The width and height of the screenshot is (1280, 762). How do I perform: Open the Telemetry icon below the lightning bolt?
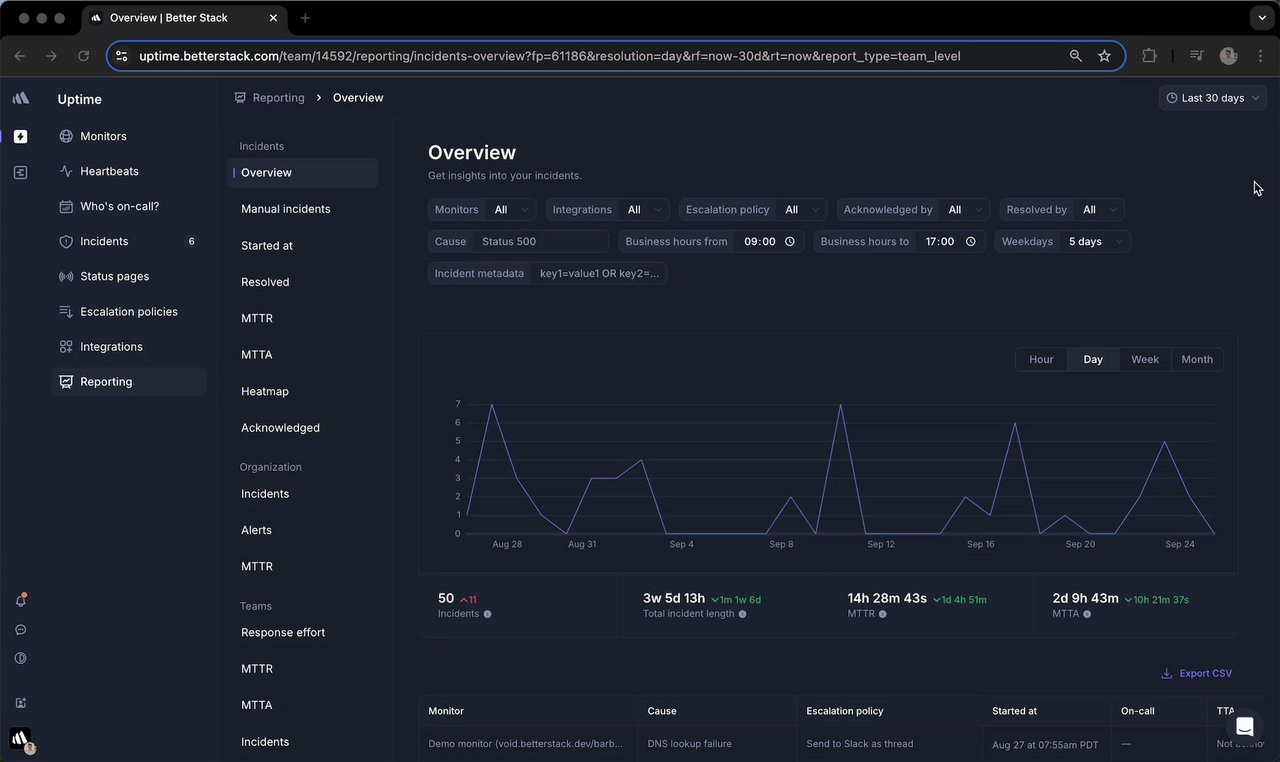coord(21,172)
